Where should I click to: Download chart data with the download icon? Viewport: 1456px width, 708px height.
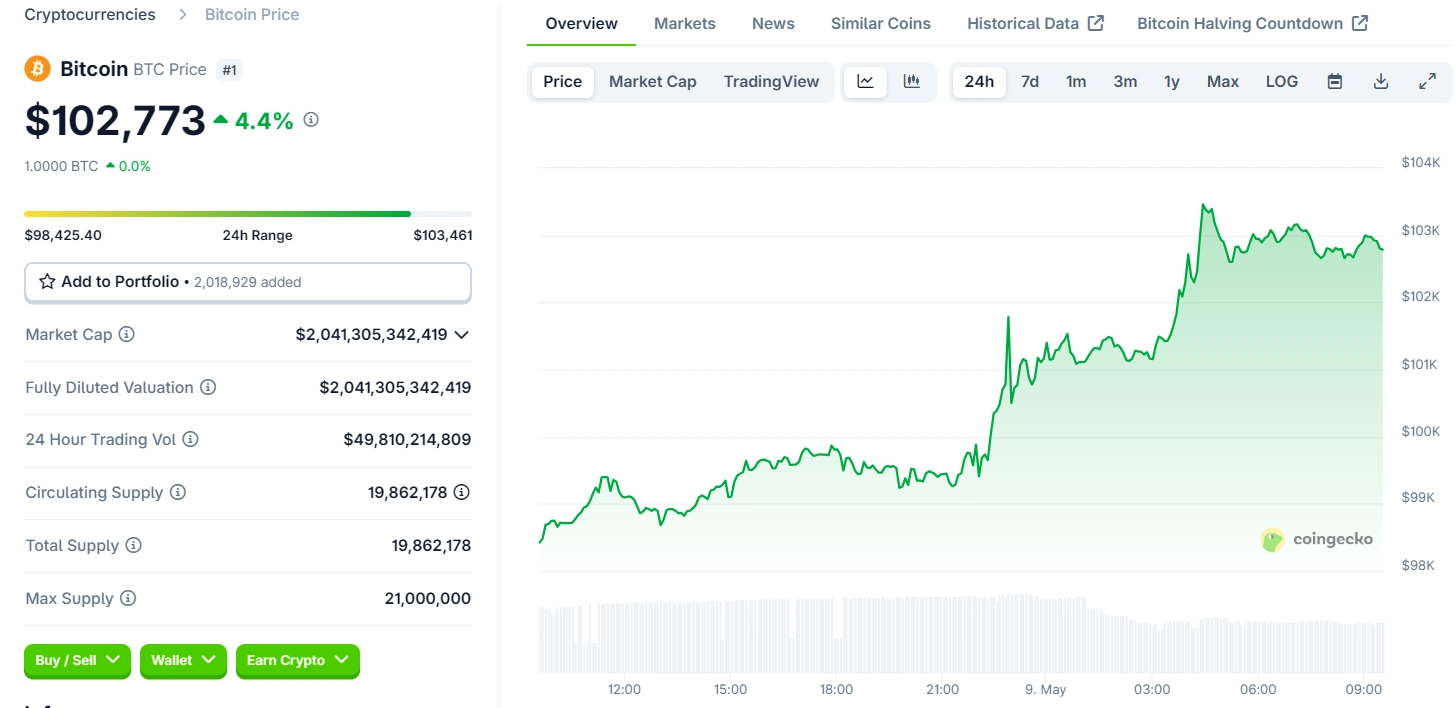click(1381, 82)
